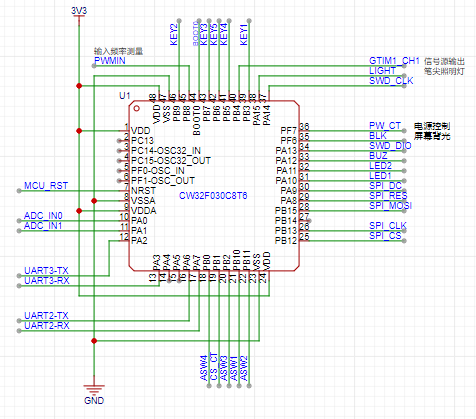Click the KEY2 net label
The height and width of the screenshot is (419, 476).
pyautogui.click(x=174, y=35)
